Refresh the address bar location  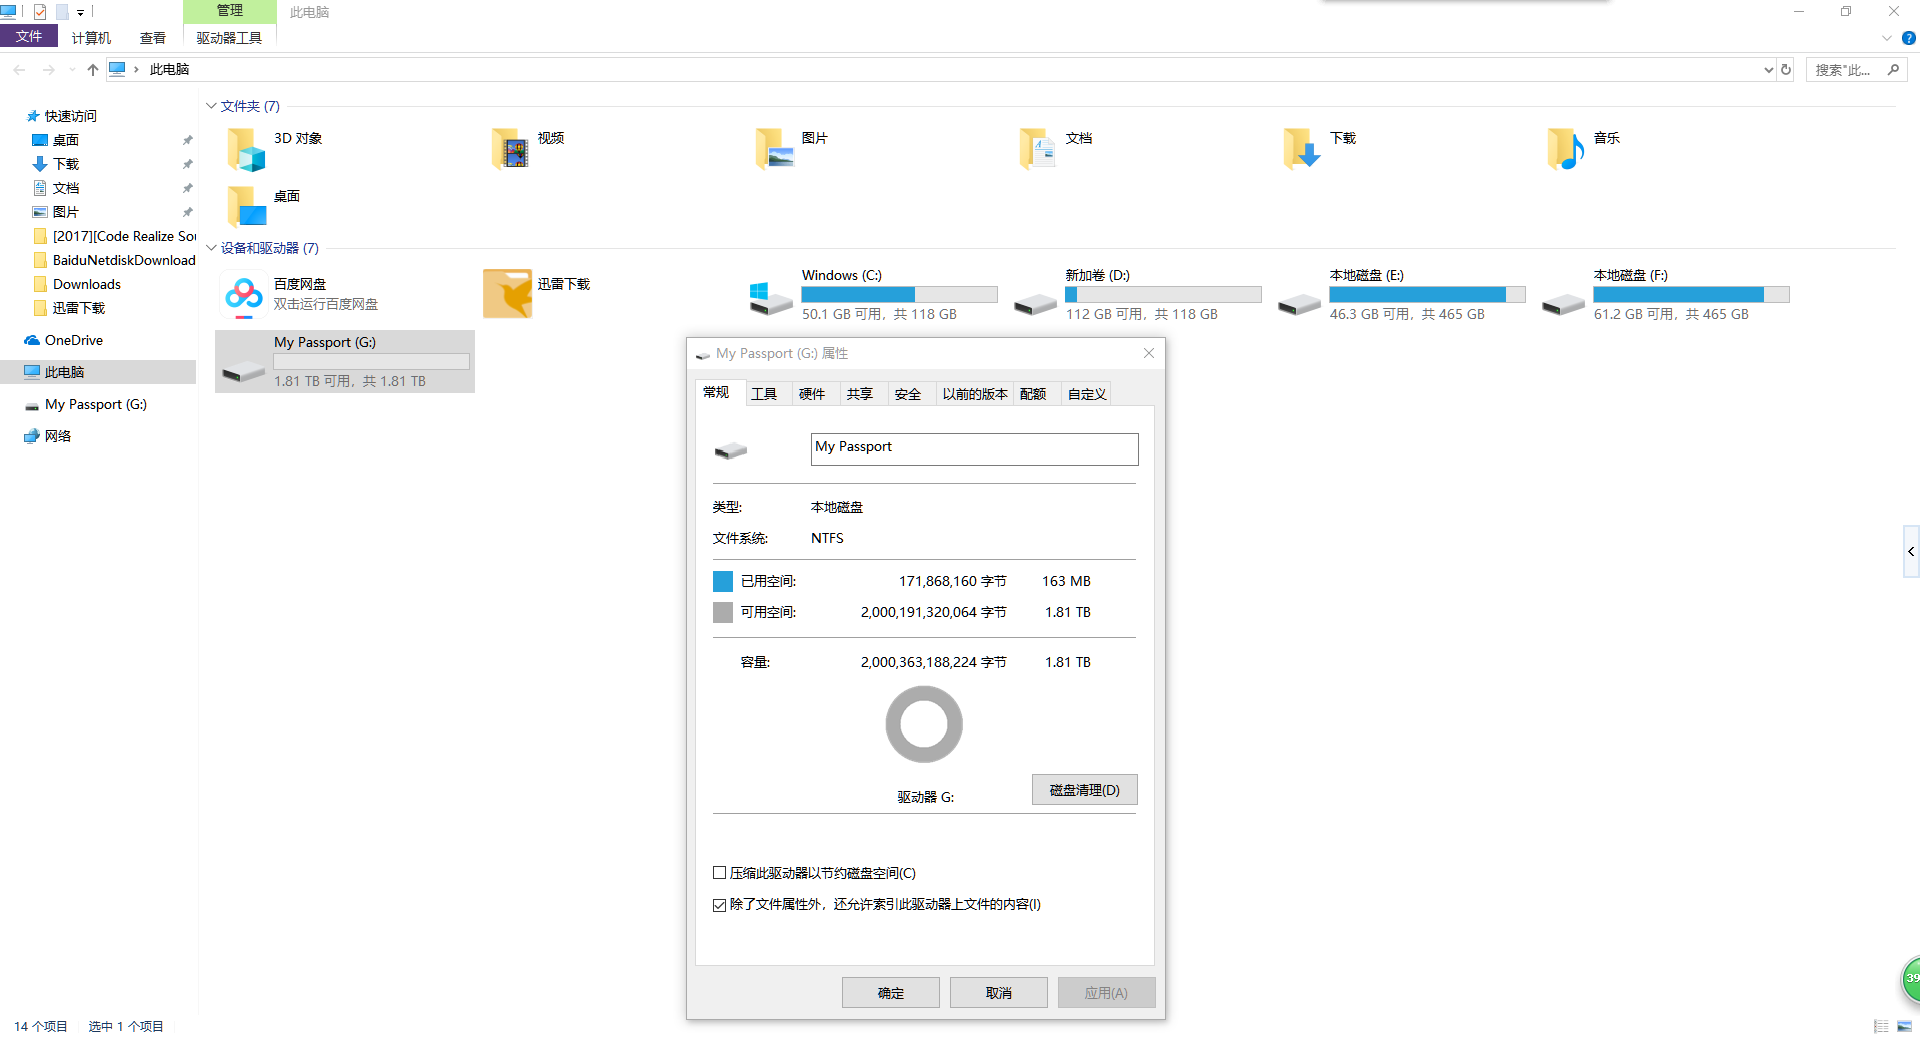point(1786,70)
